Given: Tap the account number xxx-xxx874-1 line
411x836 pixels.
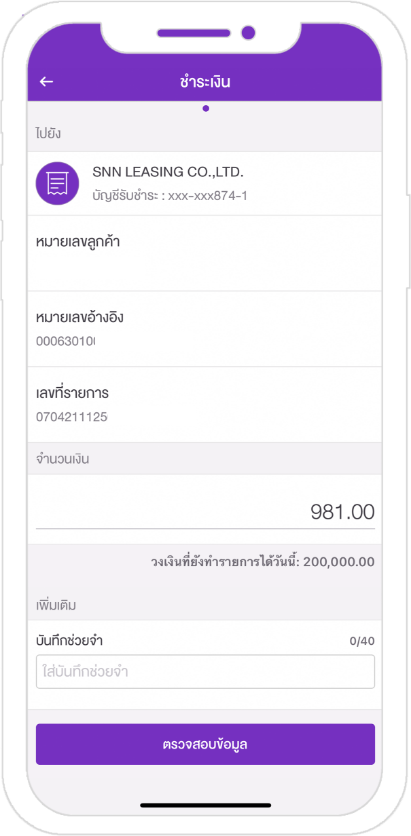Looking at the screenshot, I should click(170, 196).
